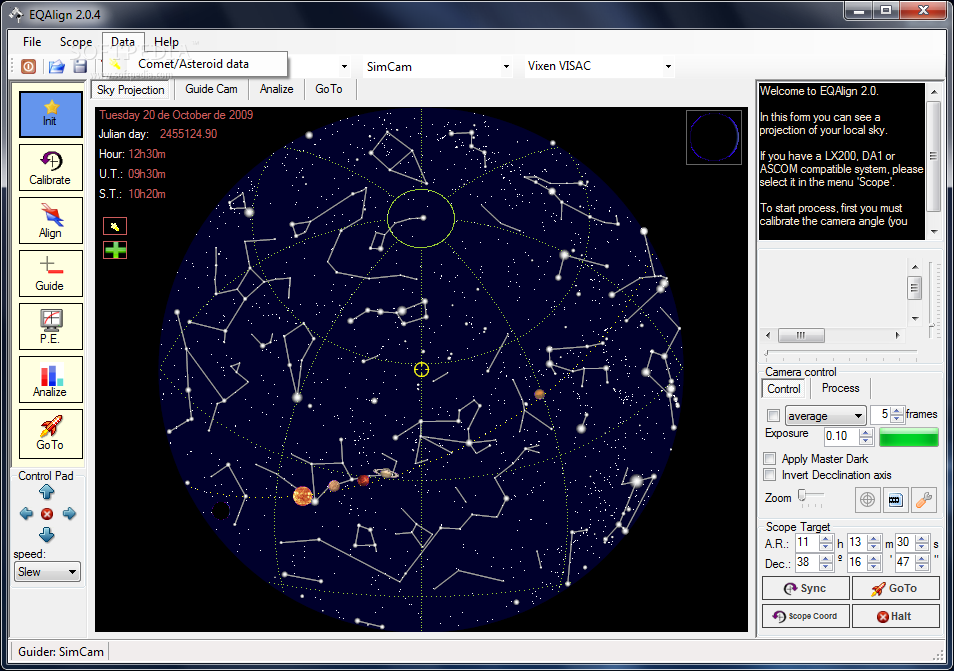Launch GoTo in the left sidebar
This screenshot has width=954, height=671.
click(x=50, y=433)
